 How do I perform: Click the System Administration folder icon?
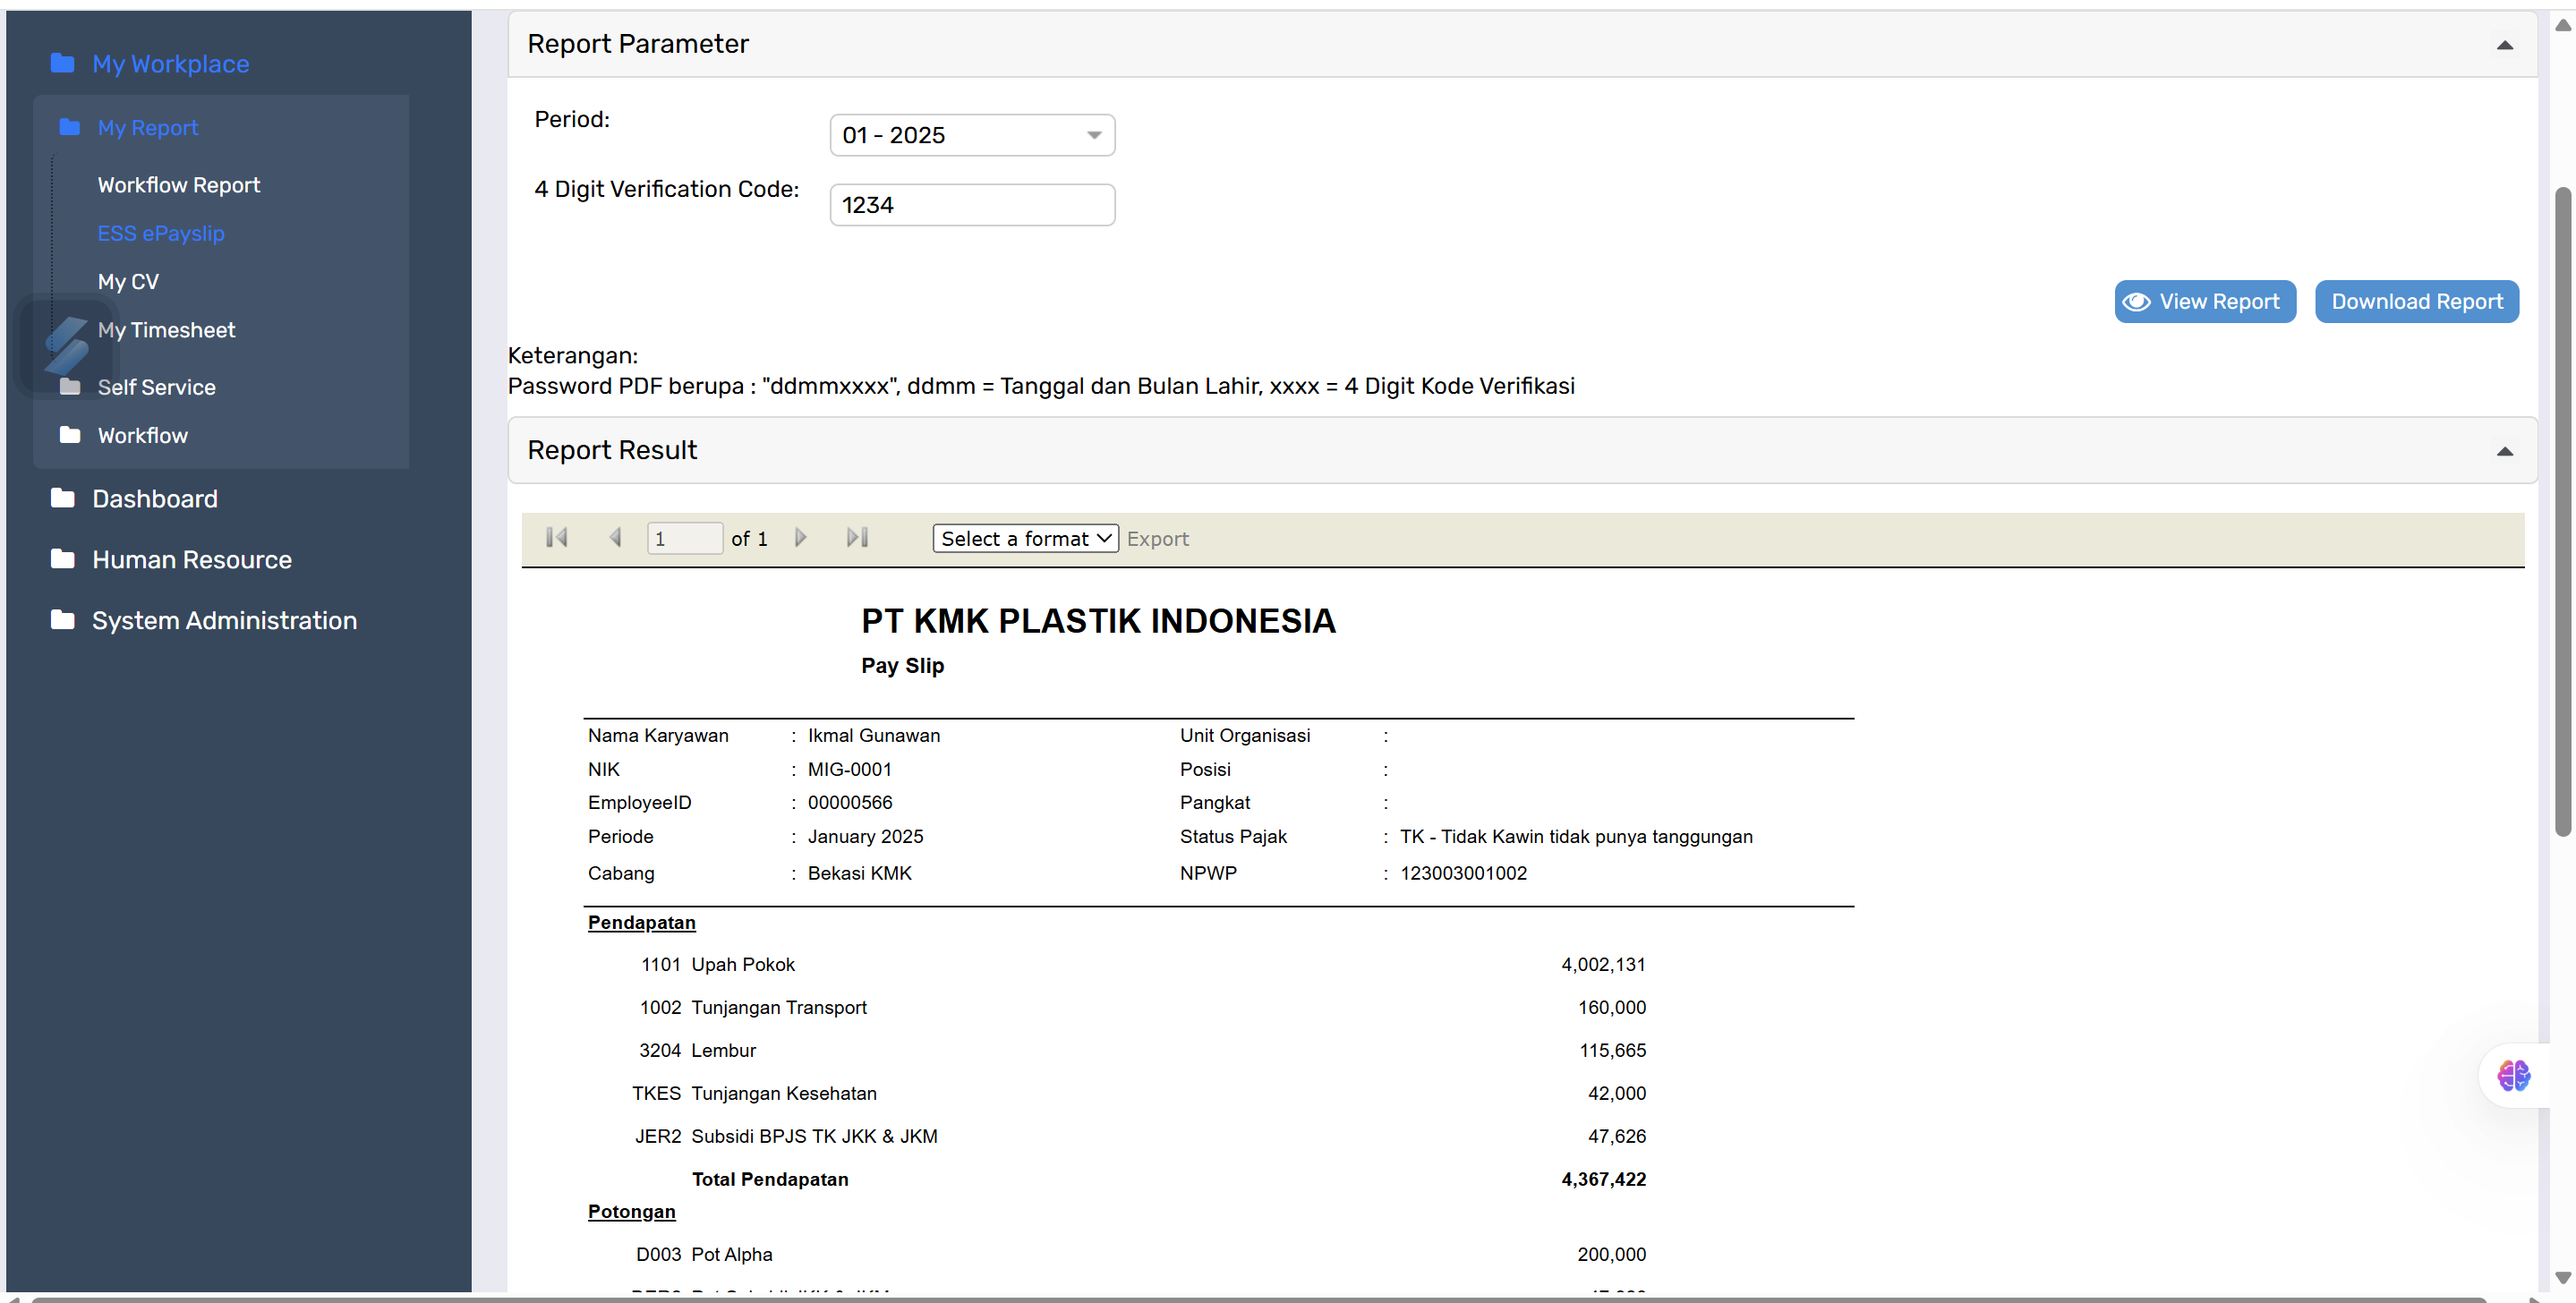[x=62, y=620]
